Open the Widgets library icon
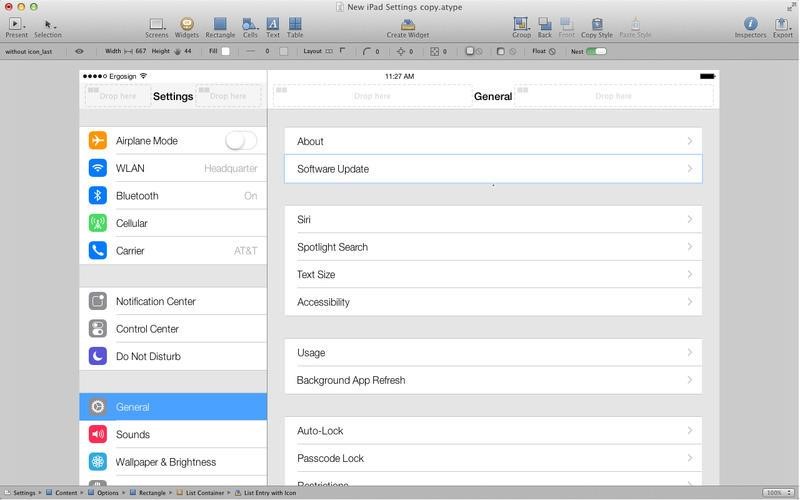The image size is (800, 500). coord(187,23)
